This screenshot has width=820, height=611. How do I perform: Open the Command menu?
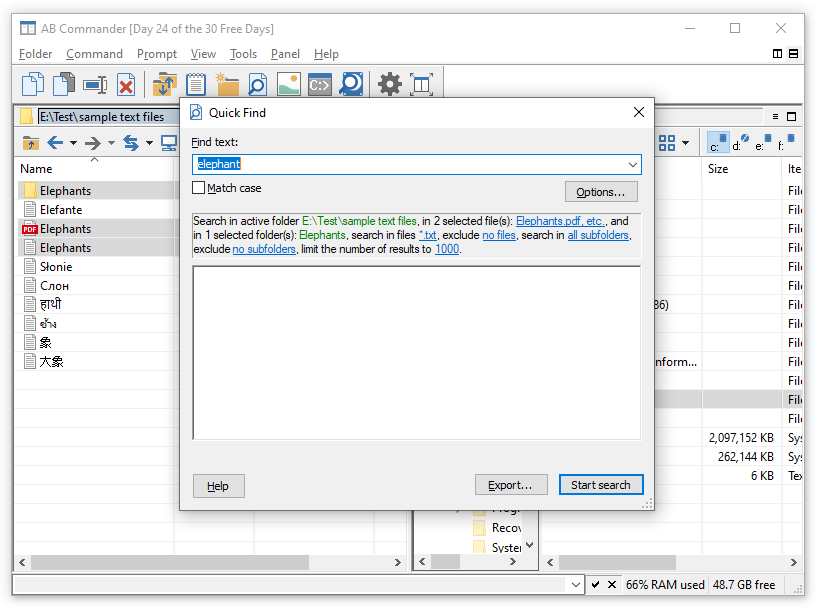(94, 54)
